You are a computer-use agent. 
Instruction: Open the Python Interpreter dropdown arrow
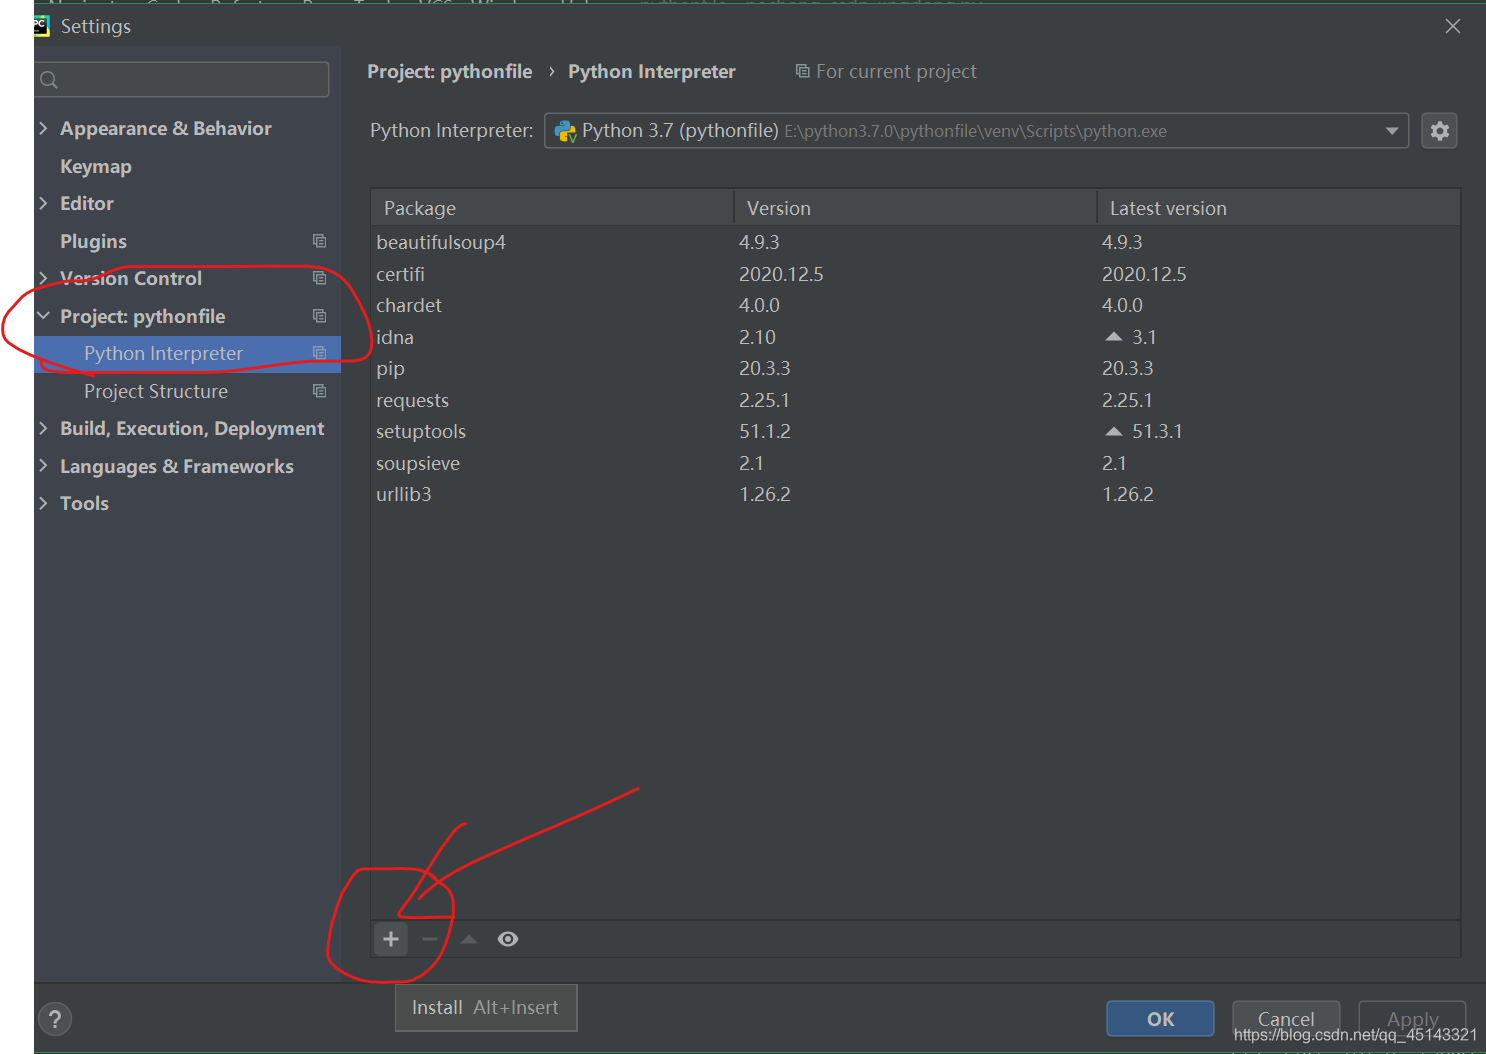(x=1392, y=131)
